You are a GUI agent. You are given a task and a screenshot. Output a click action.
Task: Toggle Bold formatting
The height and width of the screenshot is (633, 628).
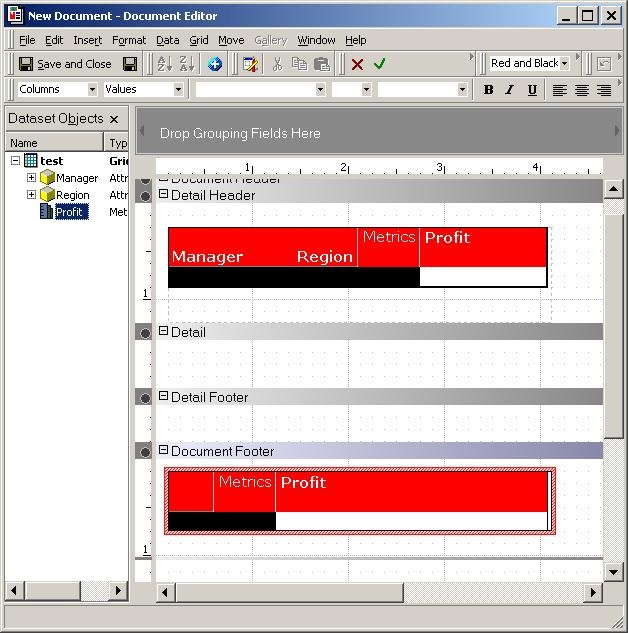point(488,90)
